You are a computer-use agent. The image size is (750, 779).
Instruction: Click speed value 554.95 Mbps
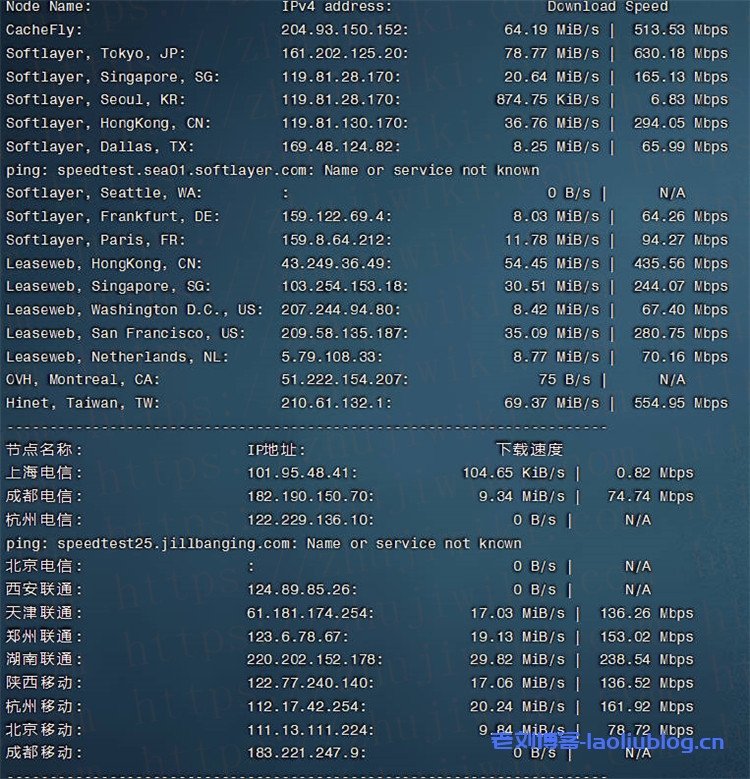pyautogui.click(x=680, y=403)
